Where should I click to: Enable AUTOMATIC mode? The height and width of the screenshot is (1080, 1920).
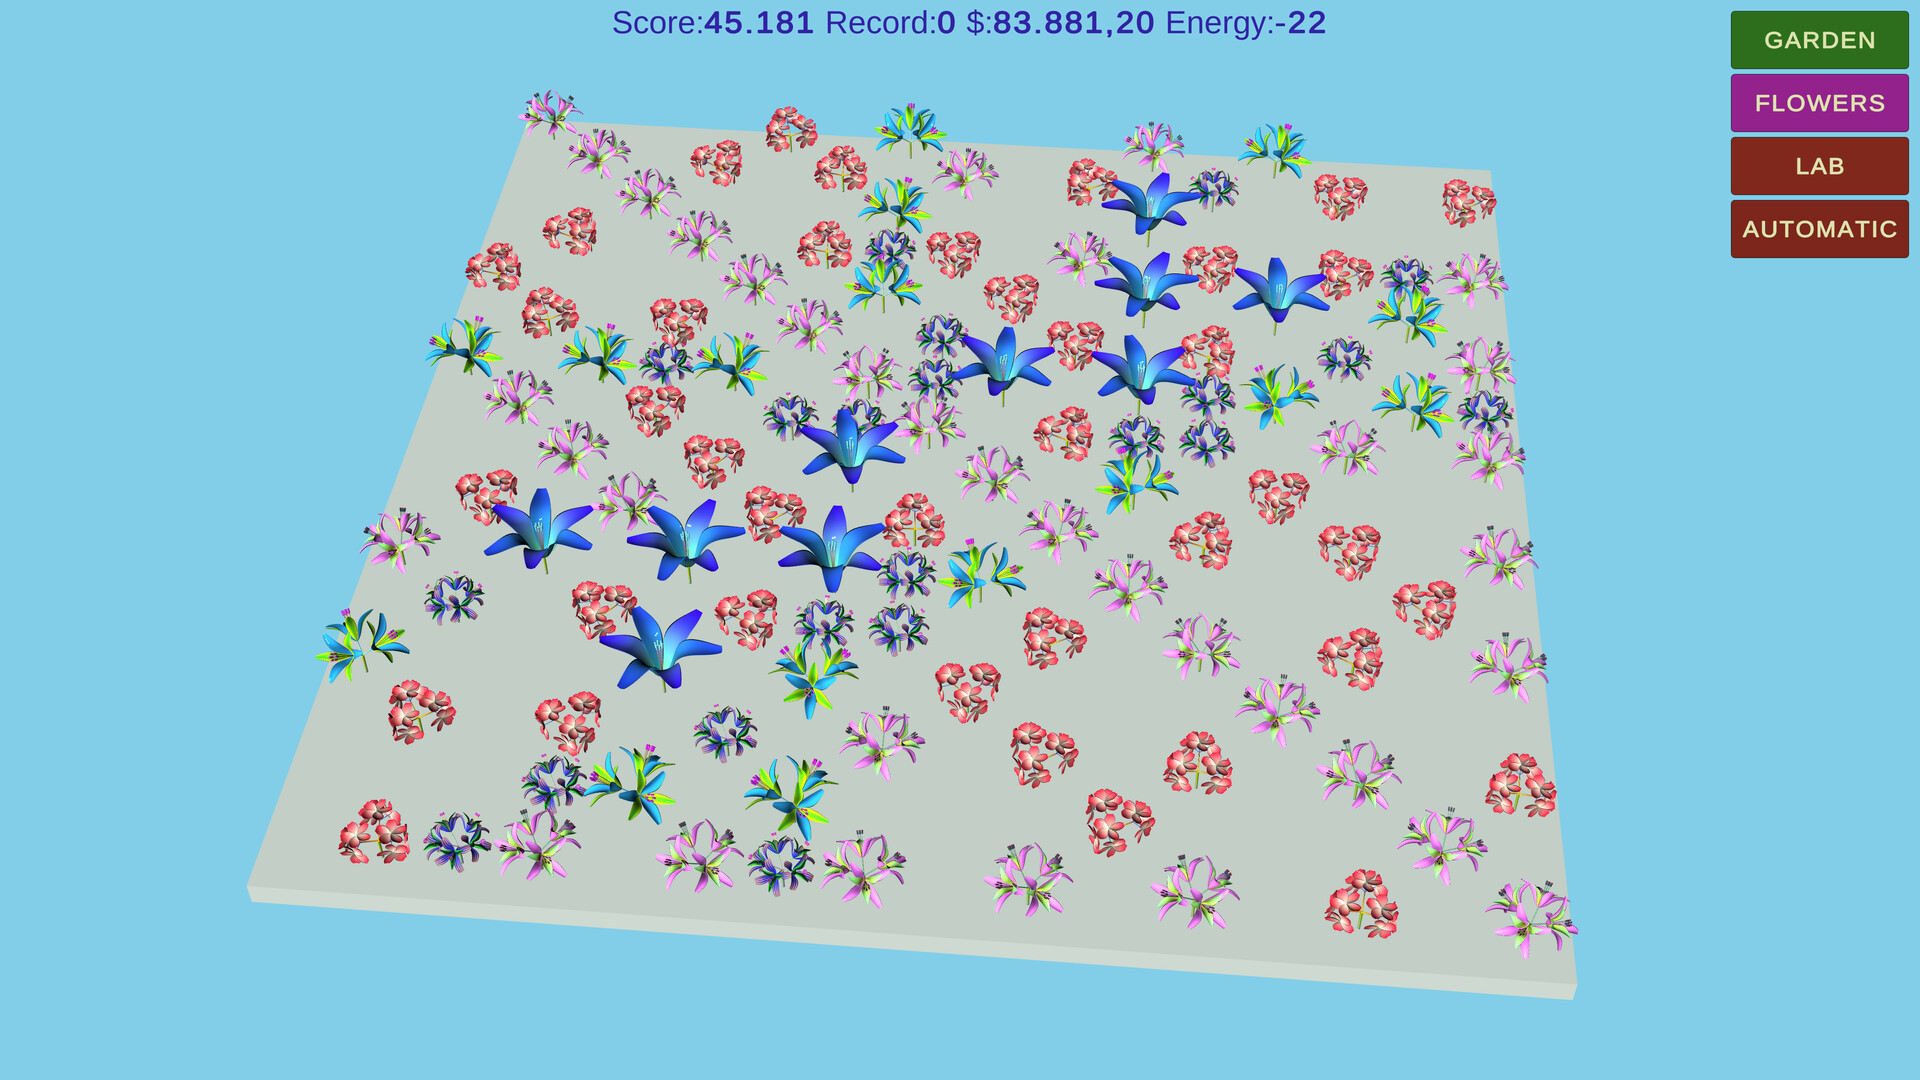click(1819, 229)
